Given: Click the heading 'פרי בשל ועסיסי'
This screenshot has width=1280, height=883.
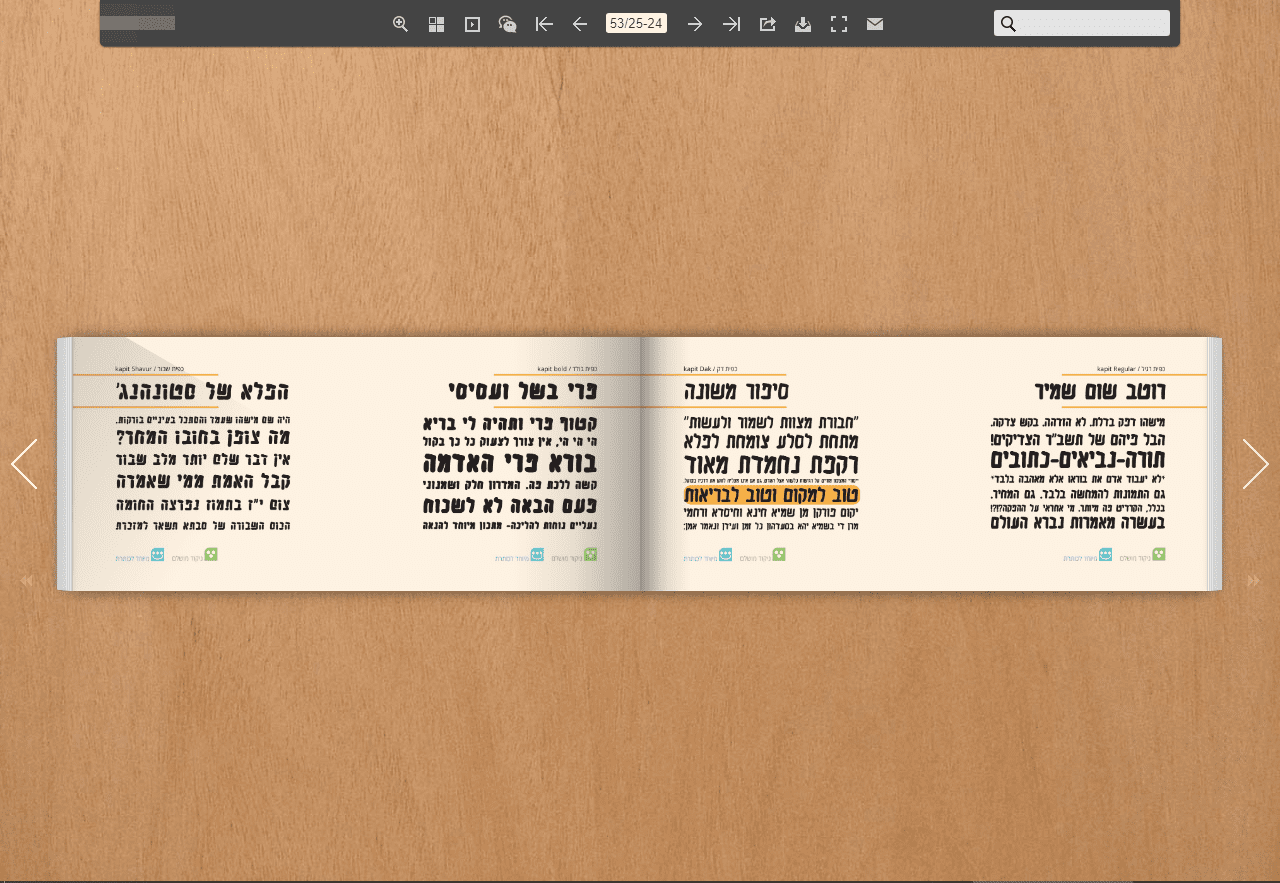Looking at the screenshot, I should tap(522, 391).
